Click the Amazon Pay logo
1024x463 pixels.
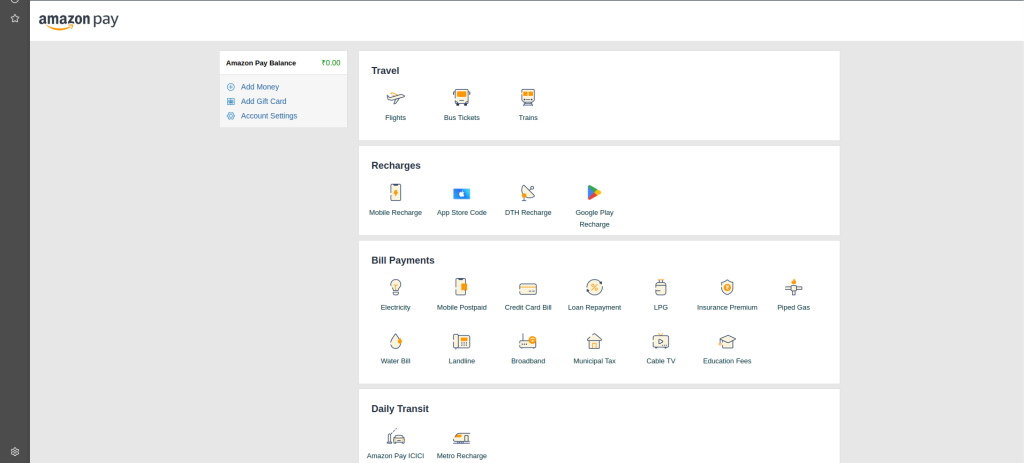(78, 21)
